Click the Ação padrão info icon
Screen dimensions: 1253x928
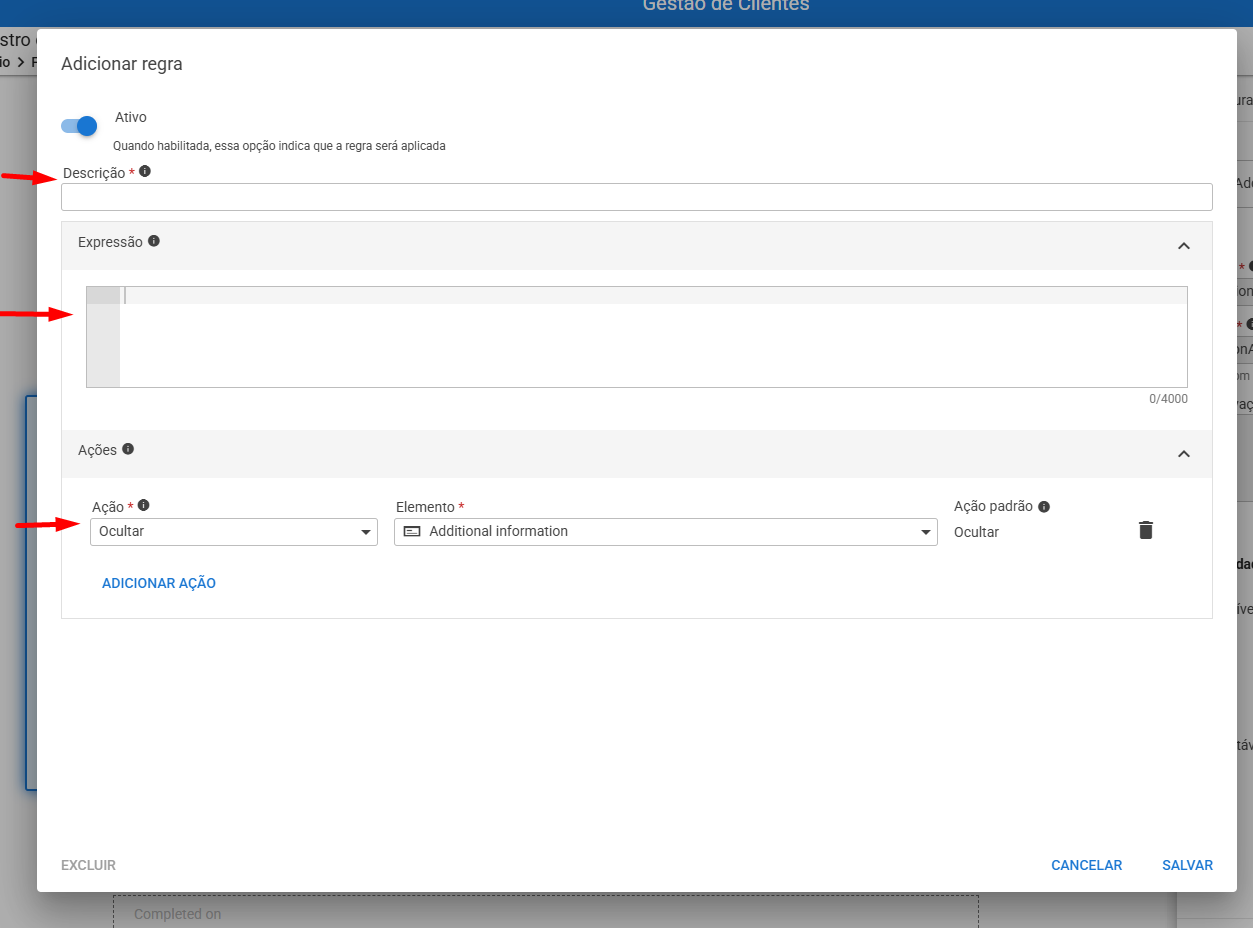[x=1044, y=507]
